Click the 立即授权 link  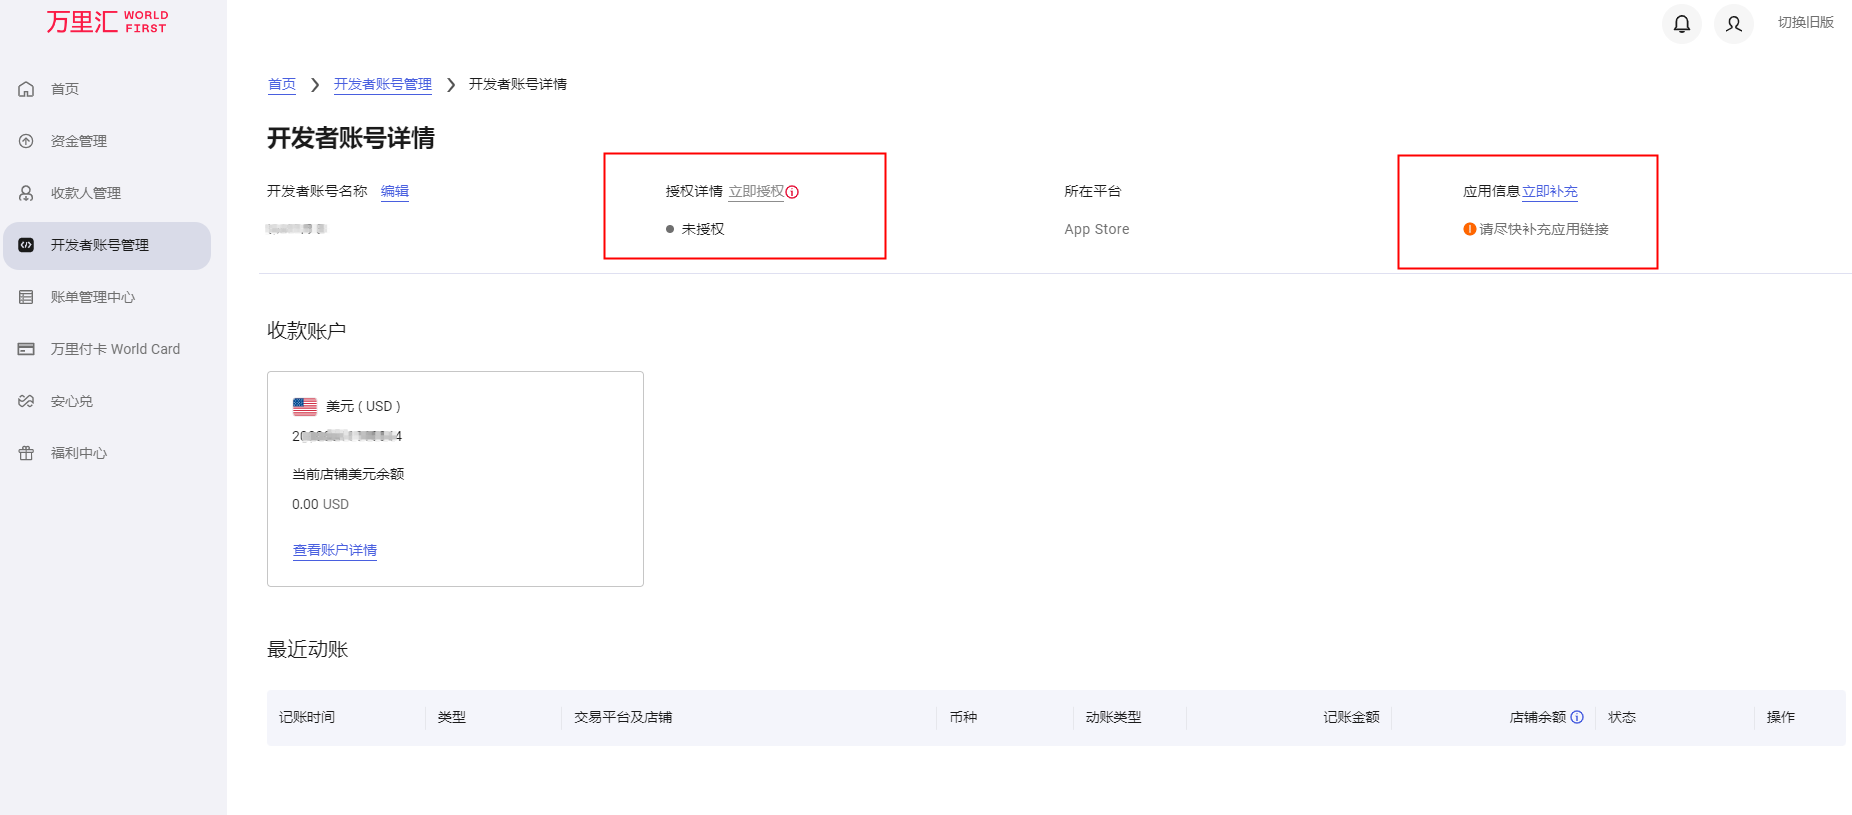756,191
